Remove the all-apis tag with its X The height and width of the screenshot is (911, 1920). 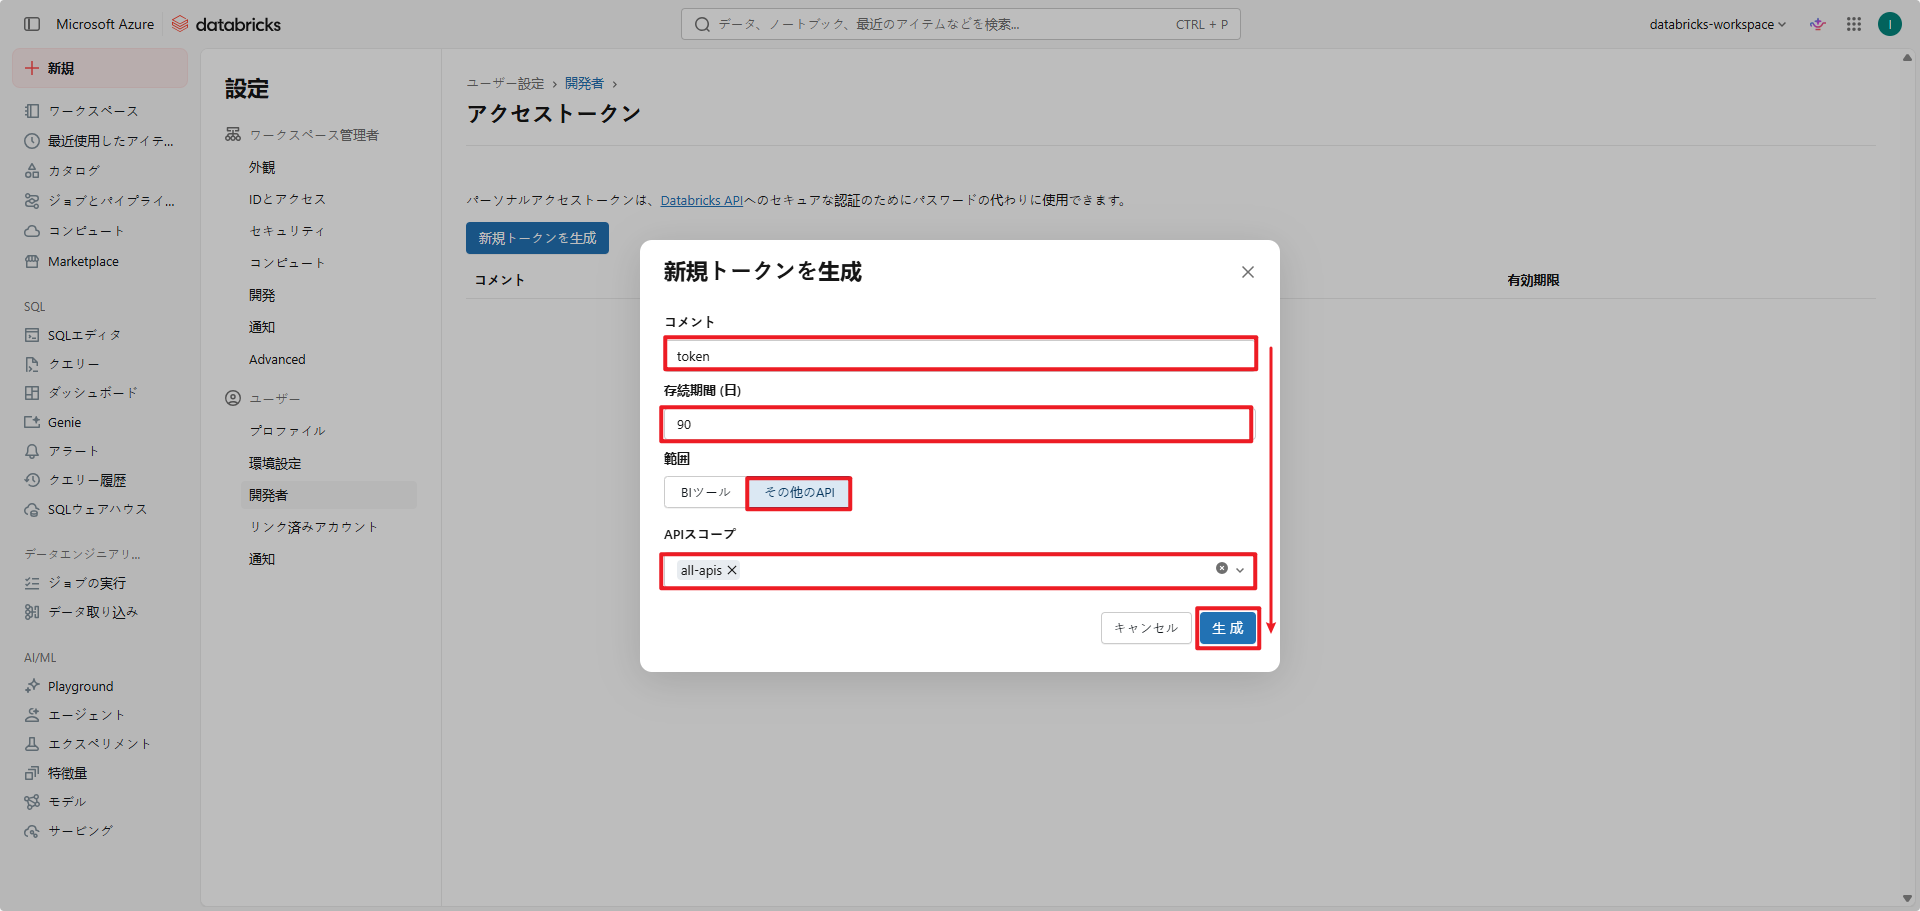click(732, 570)
